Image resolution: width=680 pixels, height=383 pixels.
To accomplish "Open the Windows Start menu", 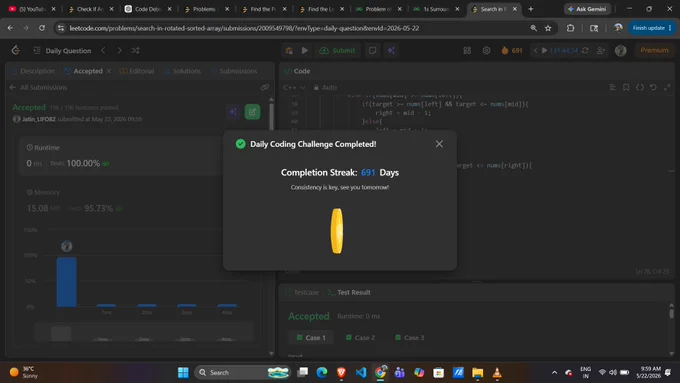I will [183, 372].
